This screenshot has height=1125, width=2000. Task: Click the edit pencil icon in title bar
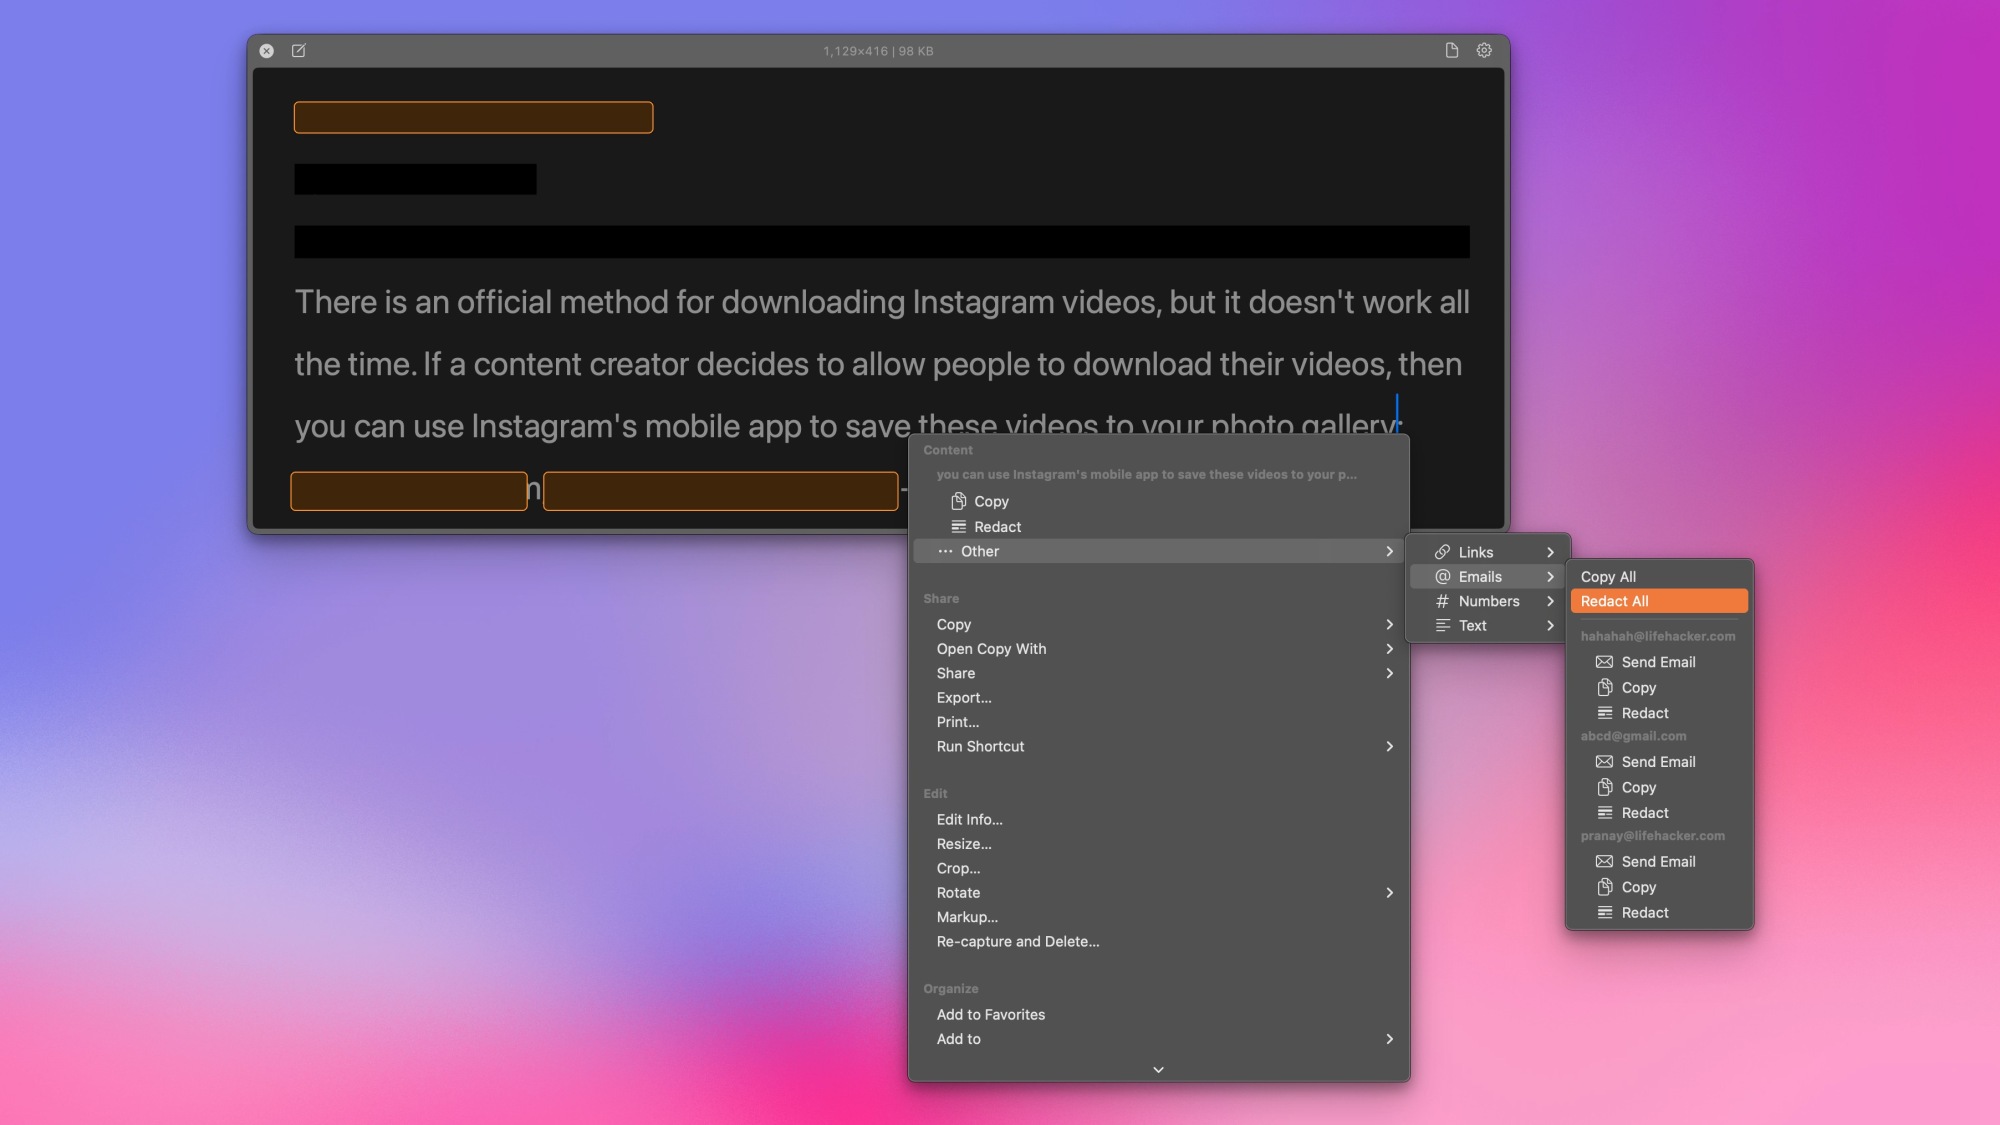point(298,50)
